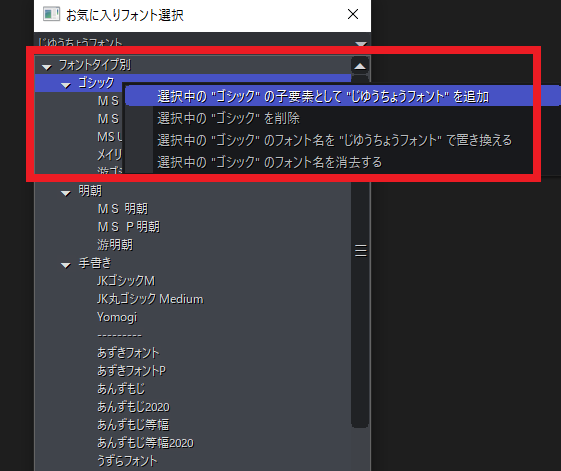Open the じゆうちょうフォント dropdown arrow

point(361,44)
